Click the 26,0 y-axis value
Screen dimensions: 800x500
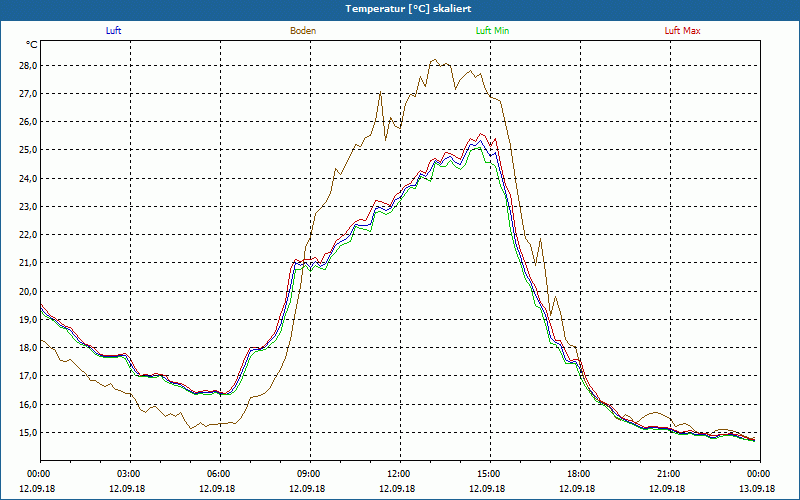click(28, 122)
